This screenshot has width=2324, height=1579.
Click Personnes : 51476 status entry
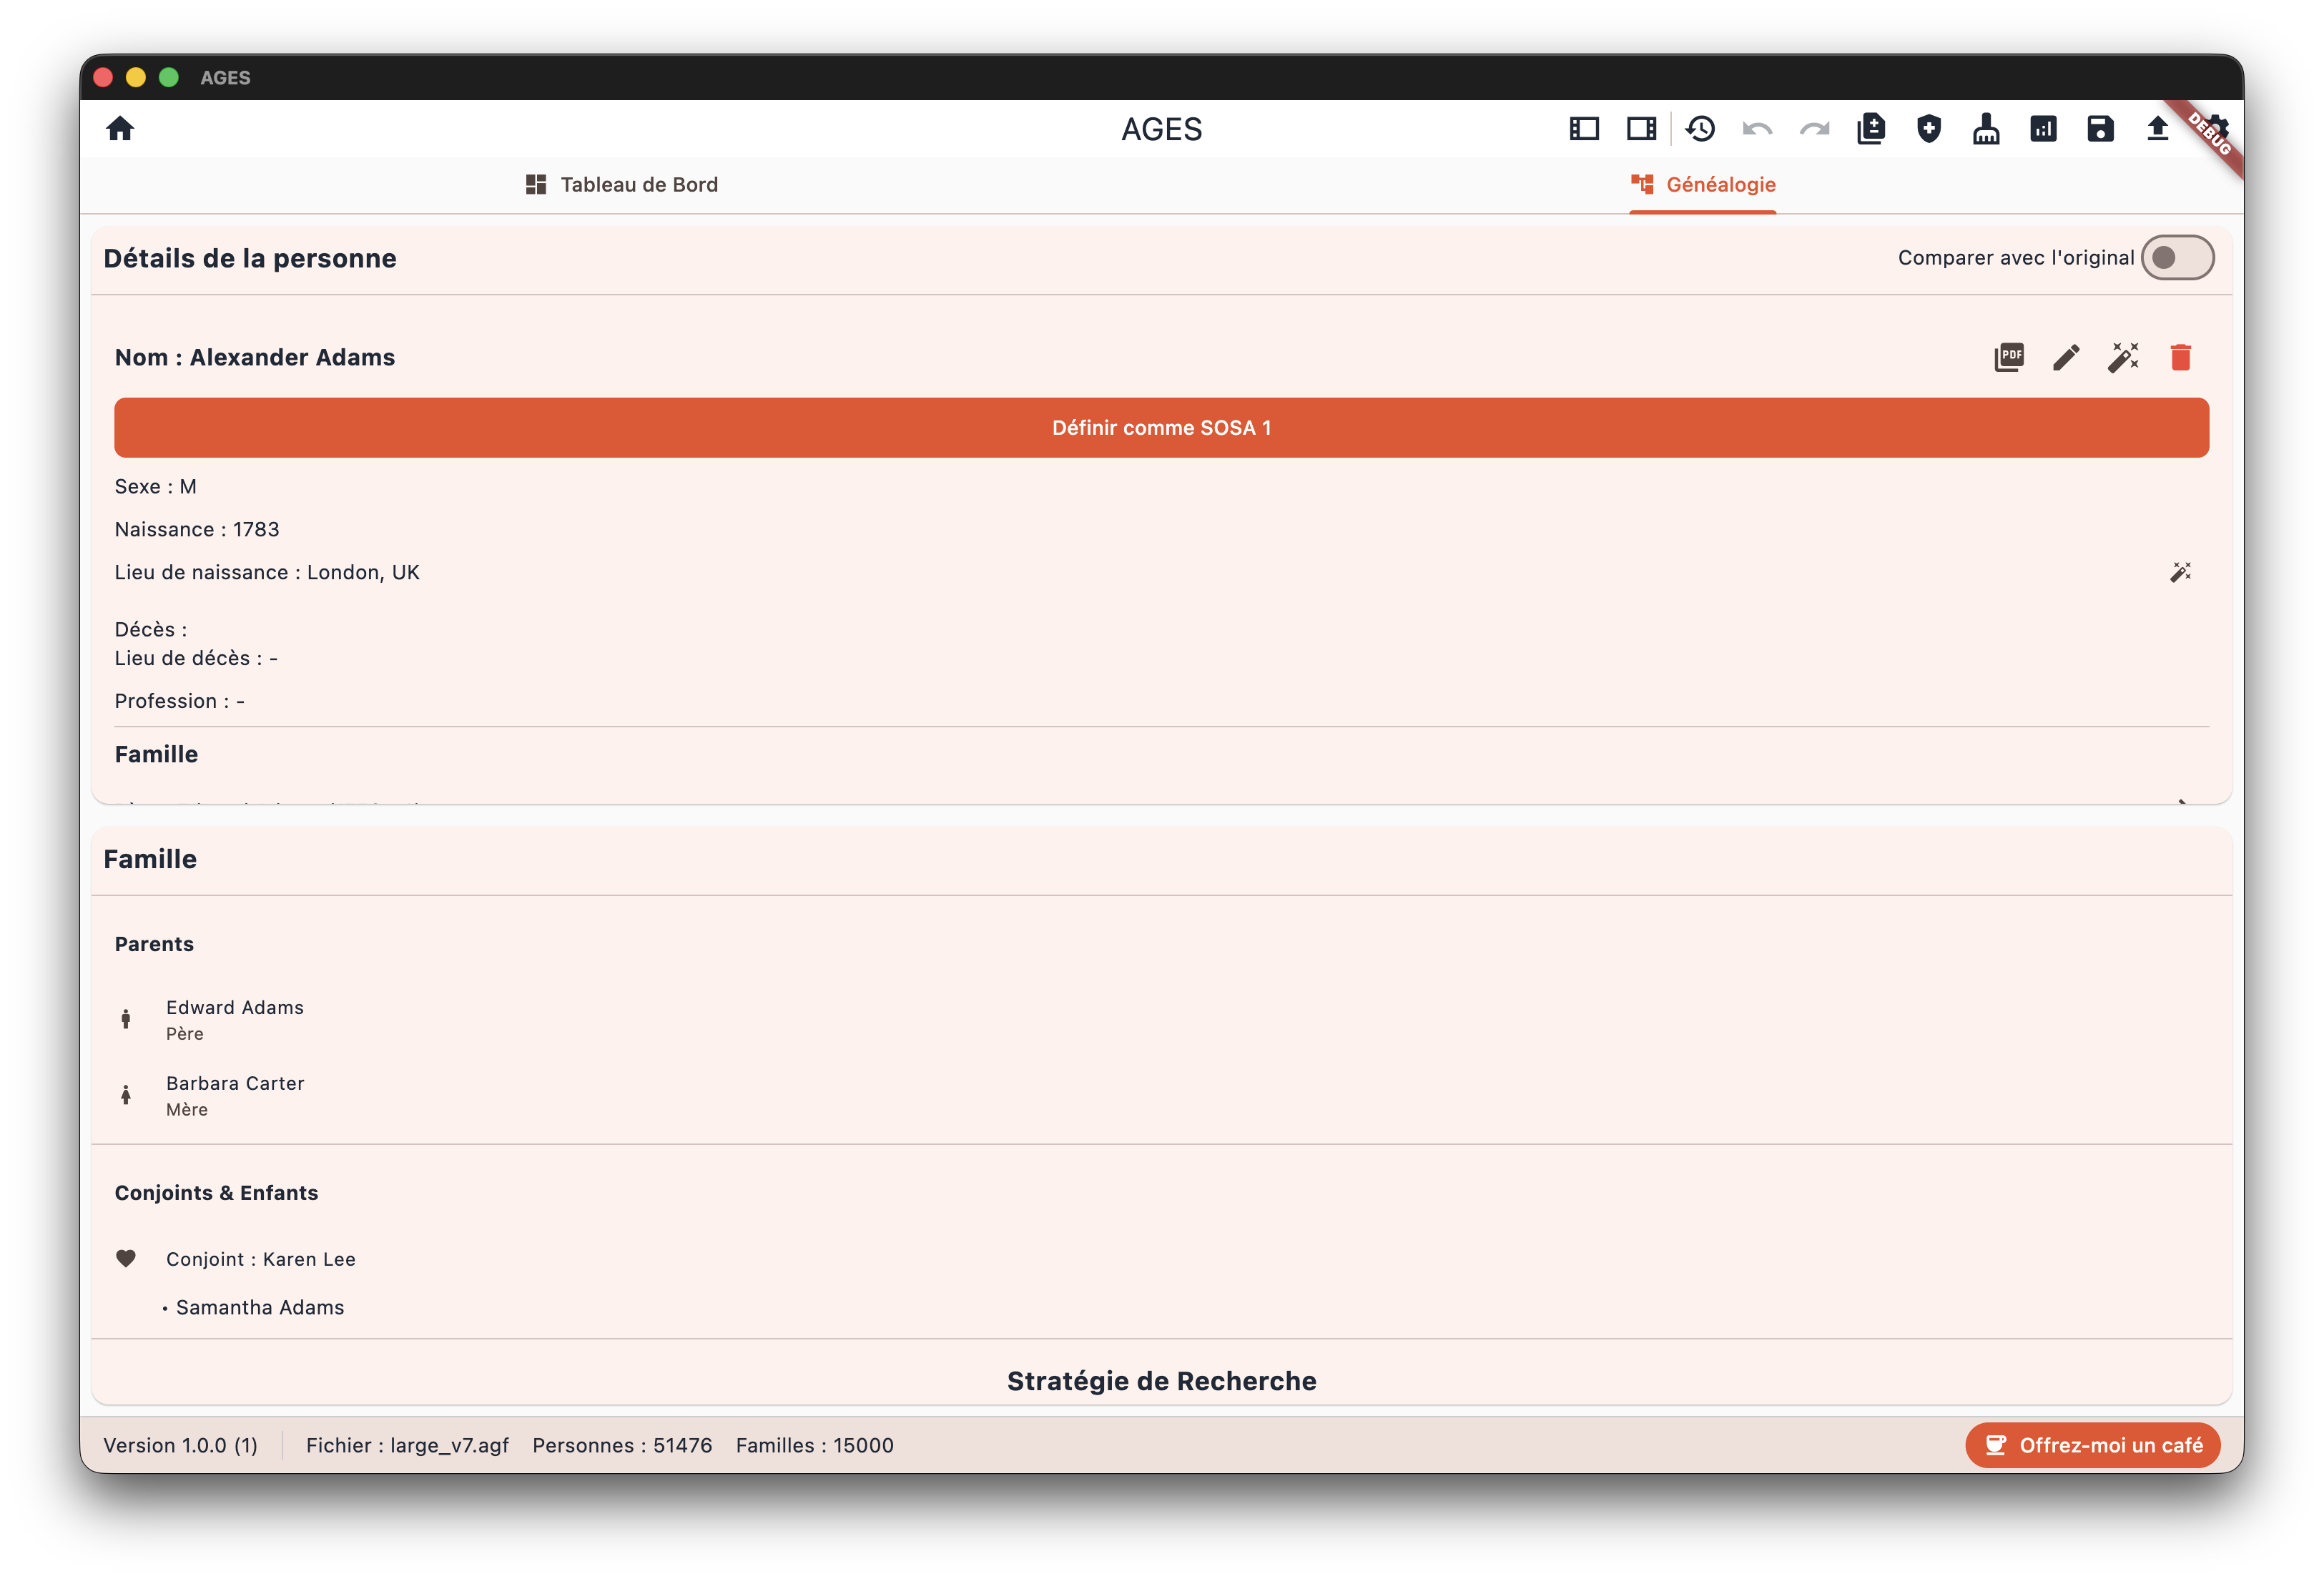click(622, 1445)
